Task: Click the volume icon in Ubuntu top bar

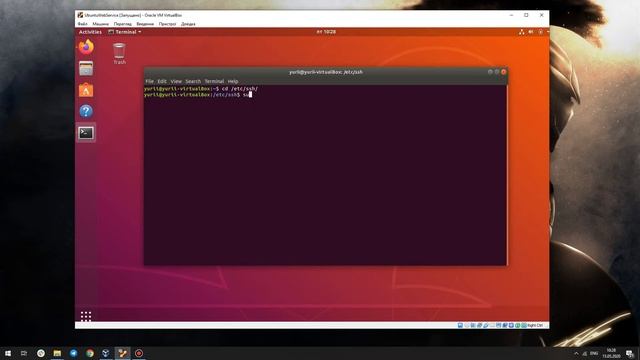Action: point(531,32)
